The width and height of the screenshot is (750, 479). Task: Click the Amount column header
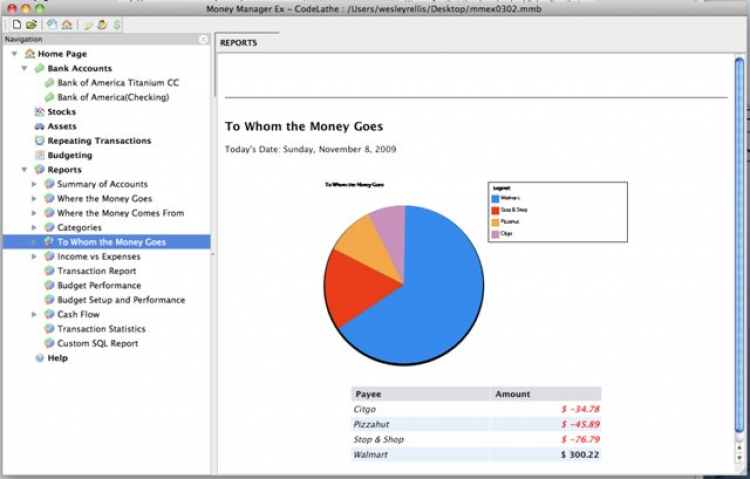[x=546, y=394]
